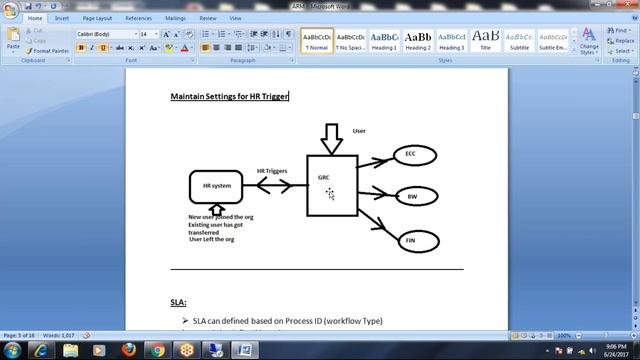
Task: Open the Change Case dropdown
Action: click(x=154, y=48)
